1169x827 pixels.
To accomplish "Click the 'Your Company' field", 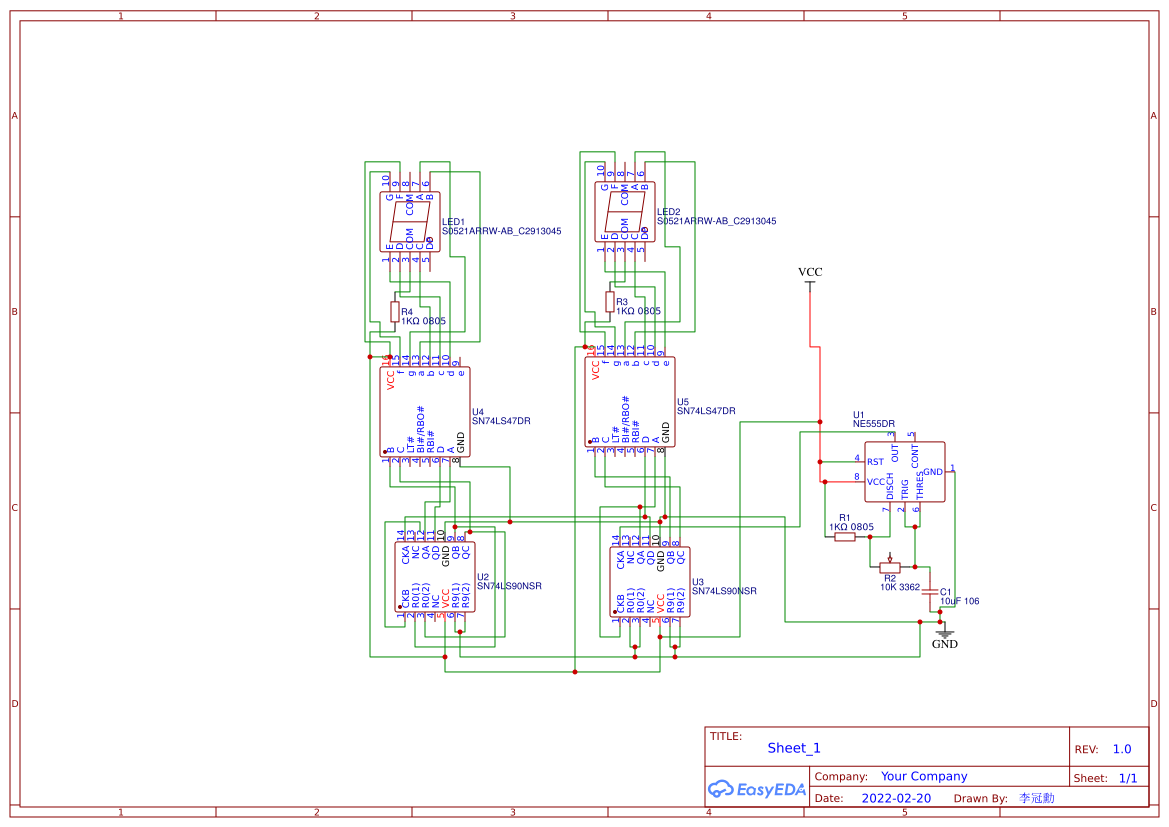I will point(924,776).
